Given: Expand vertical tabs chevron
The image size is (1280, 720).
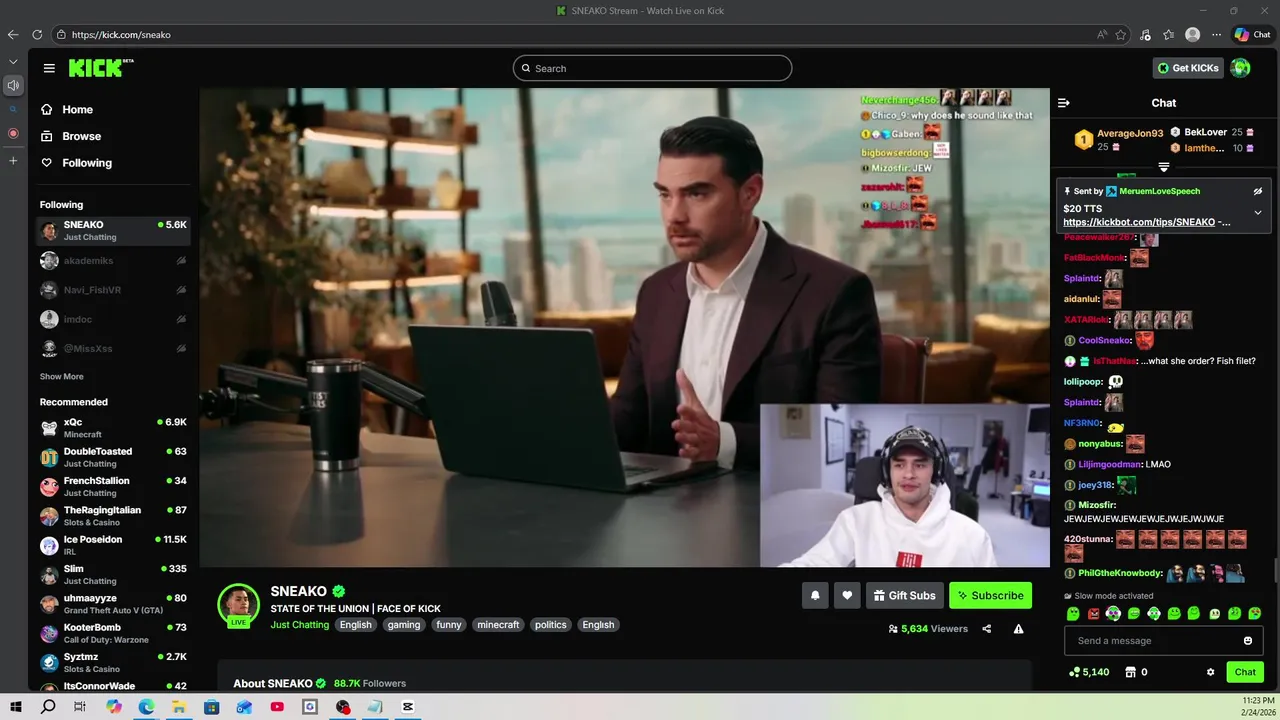Looking at the screenshot, I should pyautogui.click(x=13, y=62).
